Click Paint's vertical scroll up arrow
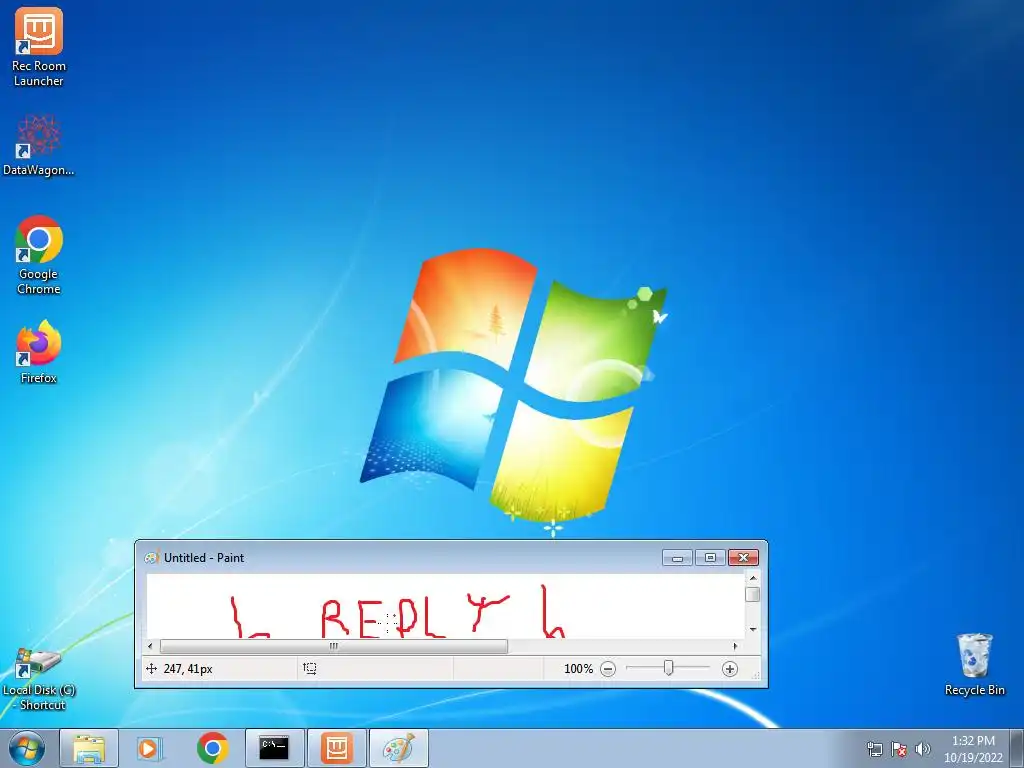The image size is (1024, 768). (752, 579)
